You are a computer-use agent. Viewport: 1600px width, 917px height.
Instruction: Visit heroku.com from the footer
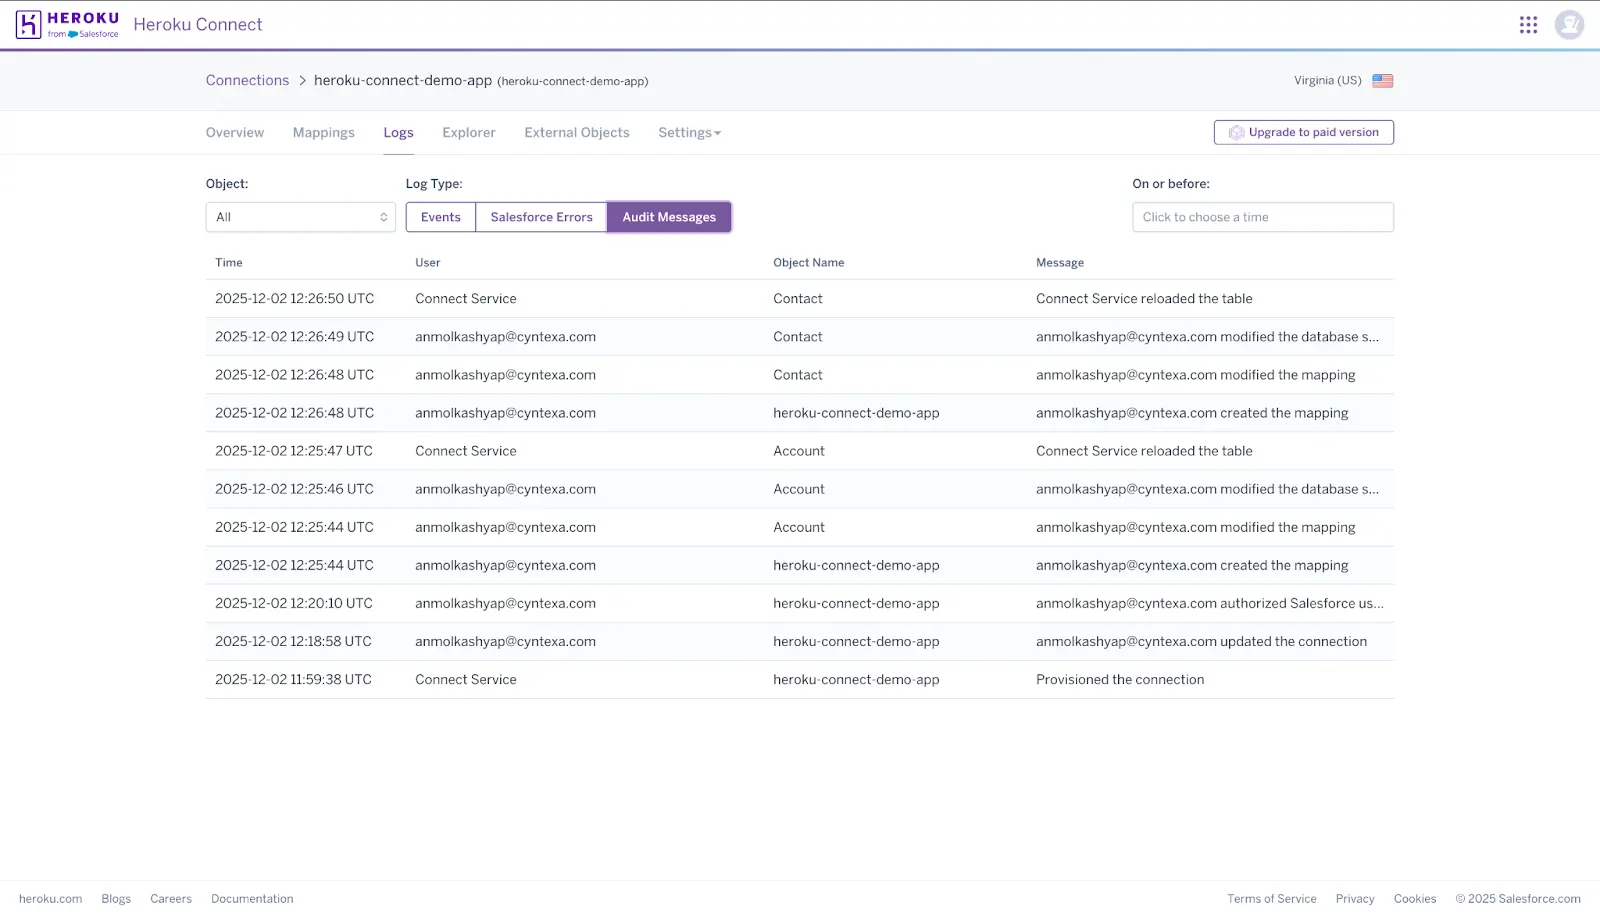[x=50, y=898]
